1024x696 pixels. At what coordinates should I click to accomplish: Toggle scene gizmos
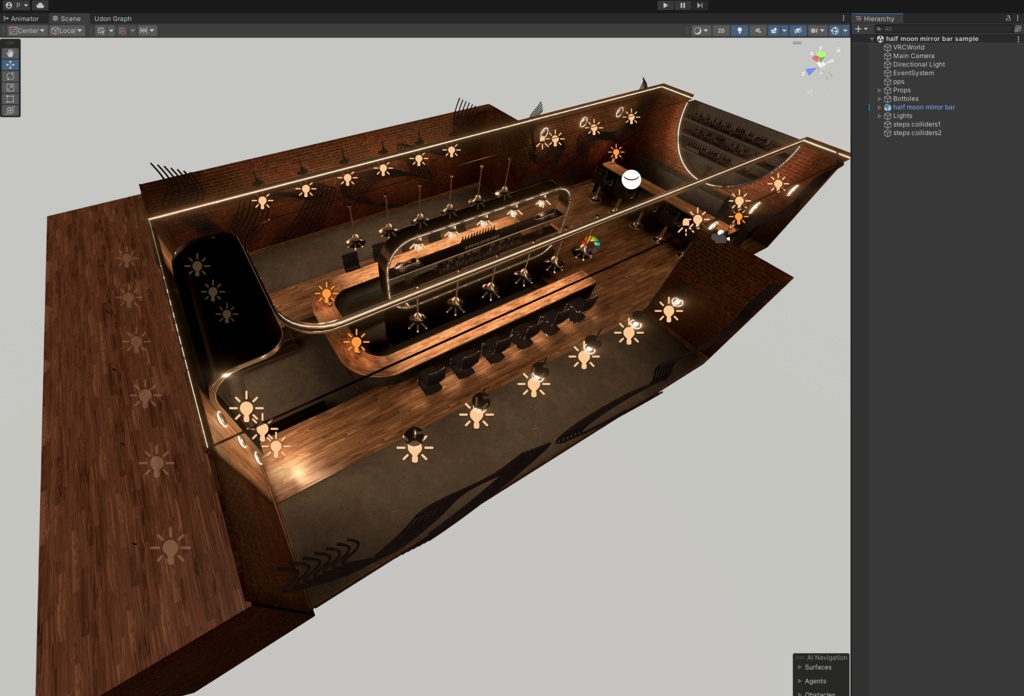pyautogui.click(x=835, y=31)
